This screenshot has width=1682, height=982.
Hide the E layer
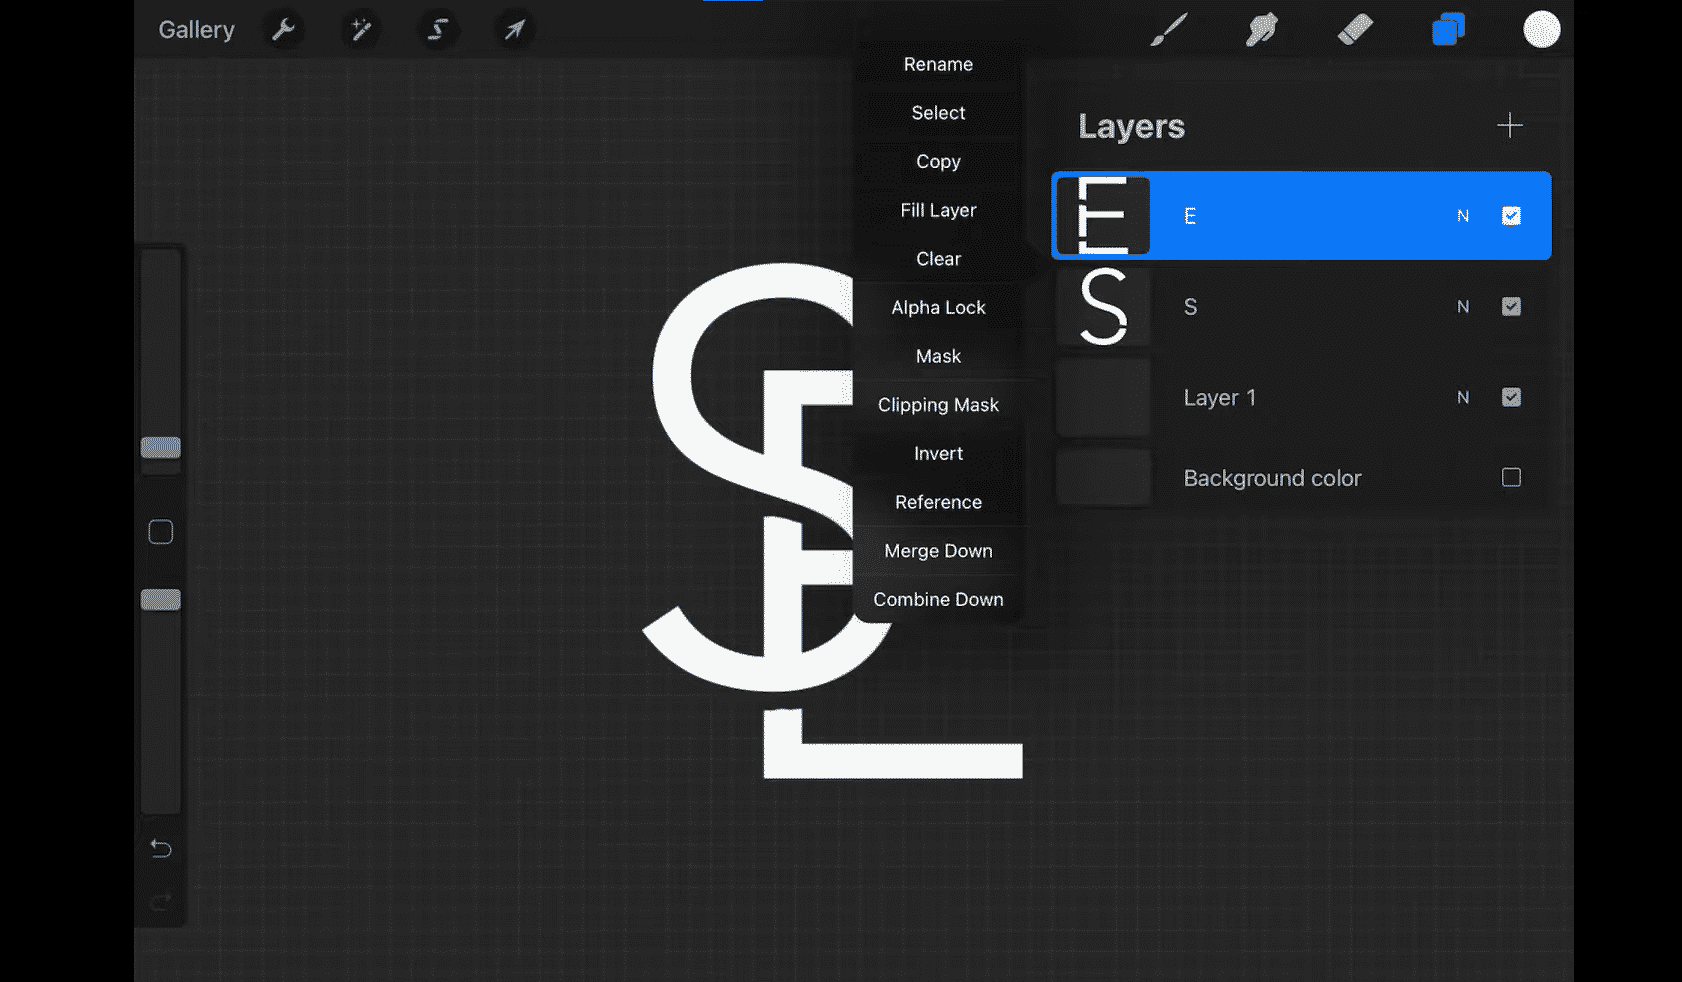click(1511, 216)
